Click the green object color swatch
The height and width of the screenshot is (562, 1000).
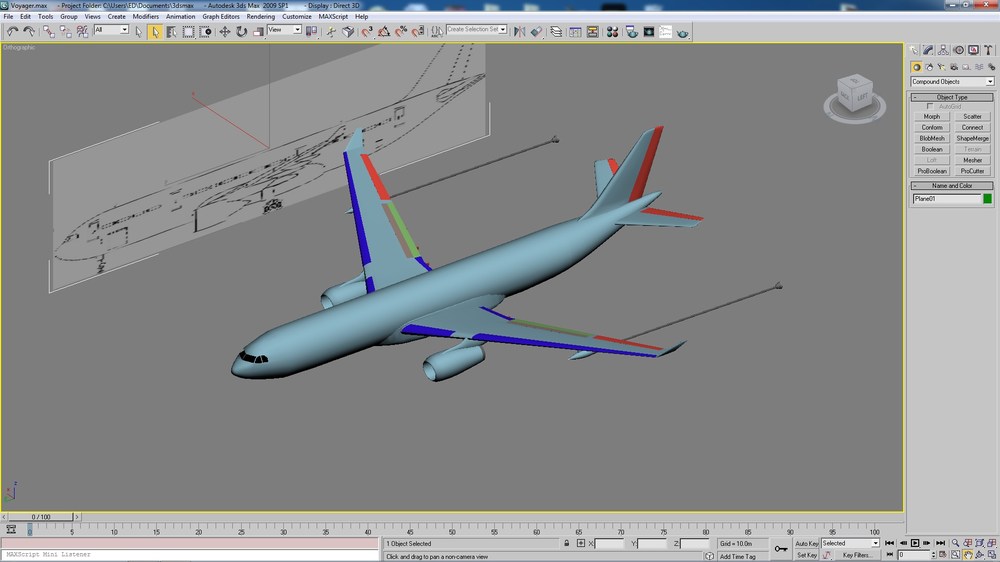[x=987, y=199]
